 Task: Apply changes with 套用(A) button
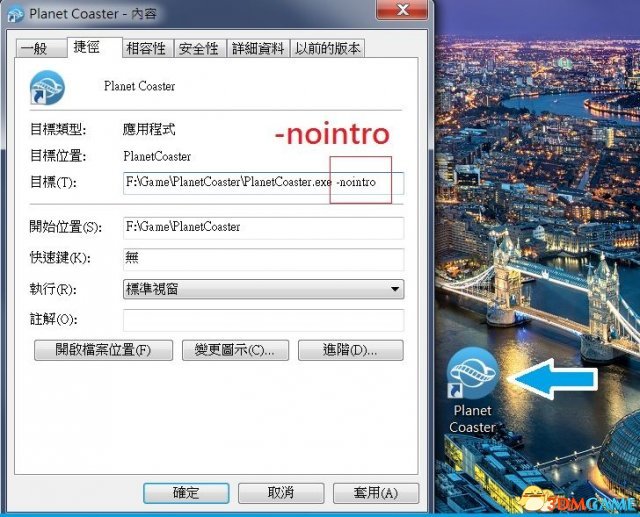coord(376,493)
